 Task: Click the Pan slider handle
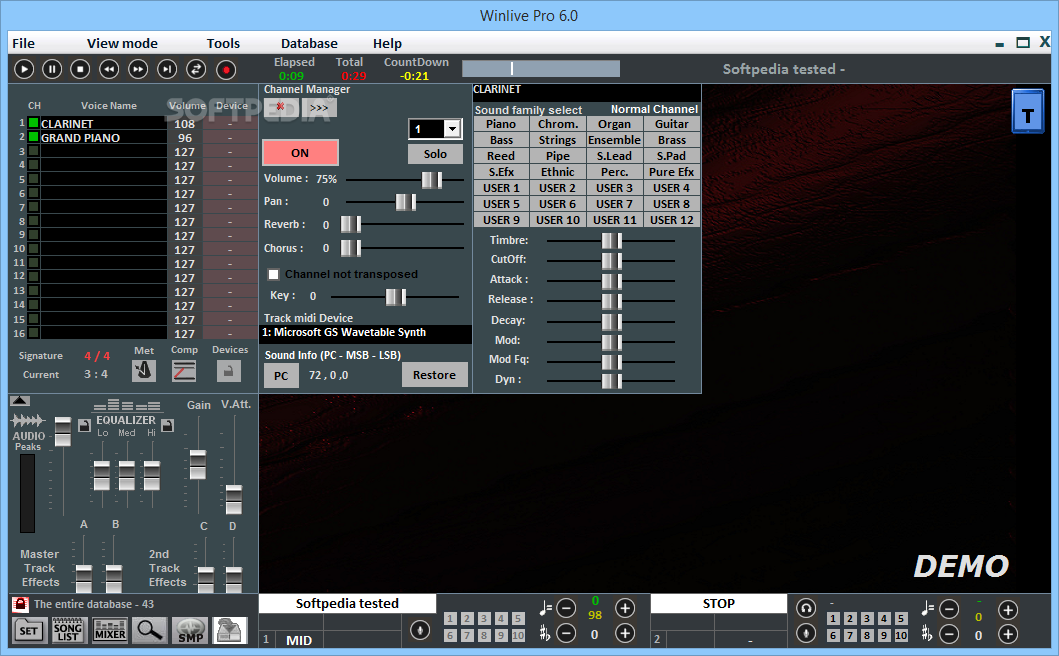pyautogui.click(x=405, y=202)
